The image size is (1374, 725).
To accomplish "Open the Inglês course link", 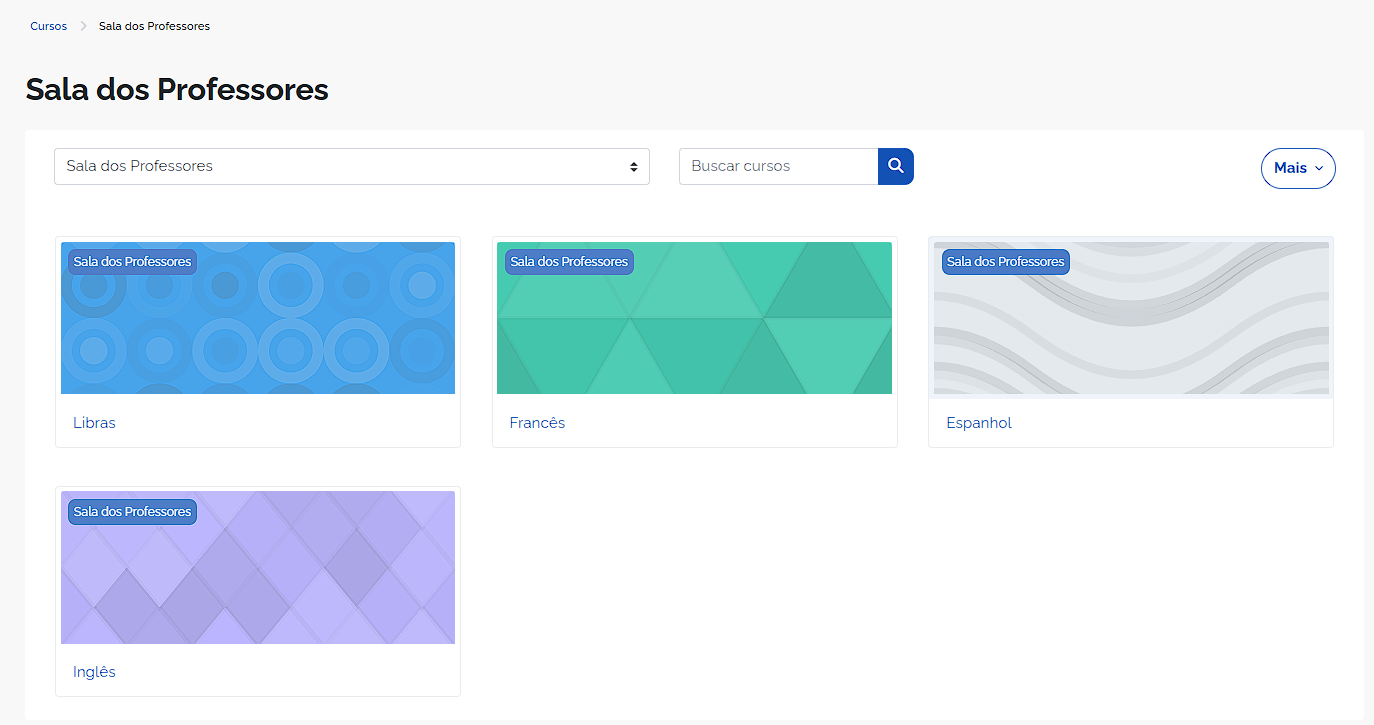I will coord(94,672).
